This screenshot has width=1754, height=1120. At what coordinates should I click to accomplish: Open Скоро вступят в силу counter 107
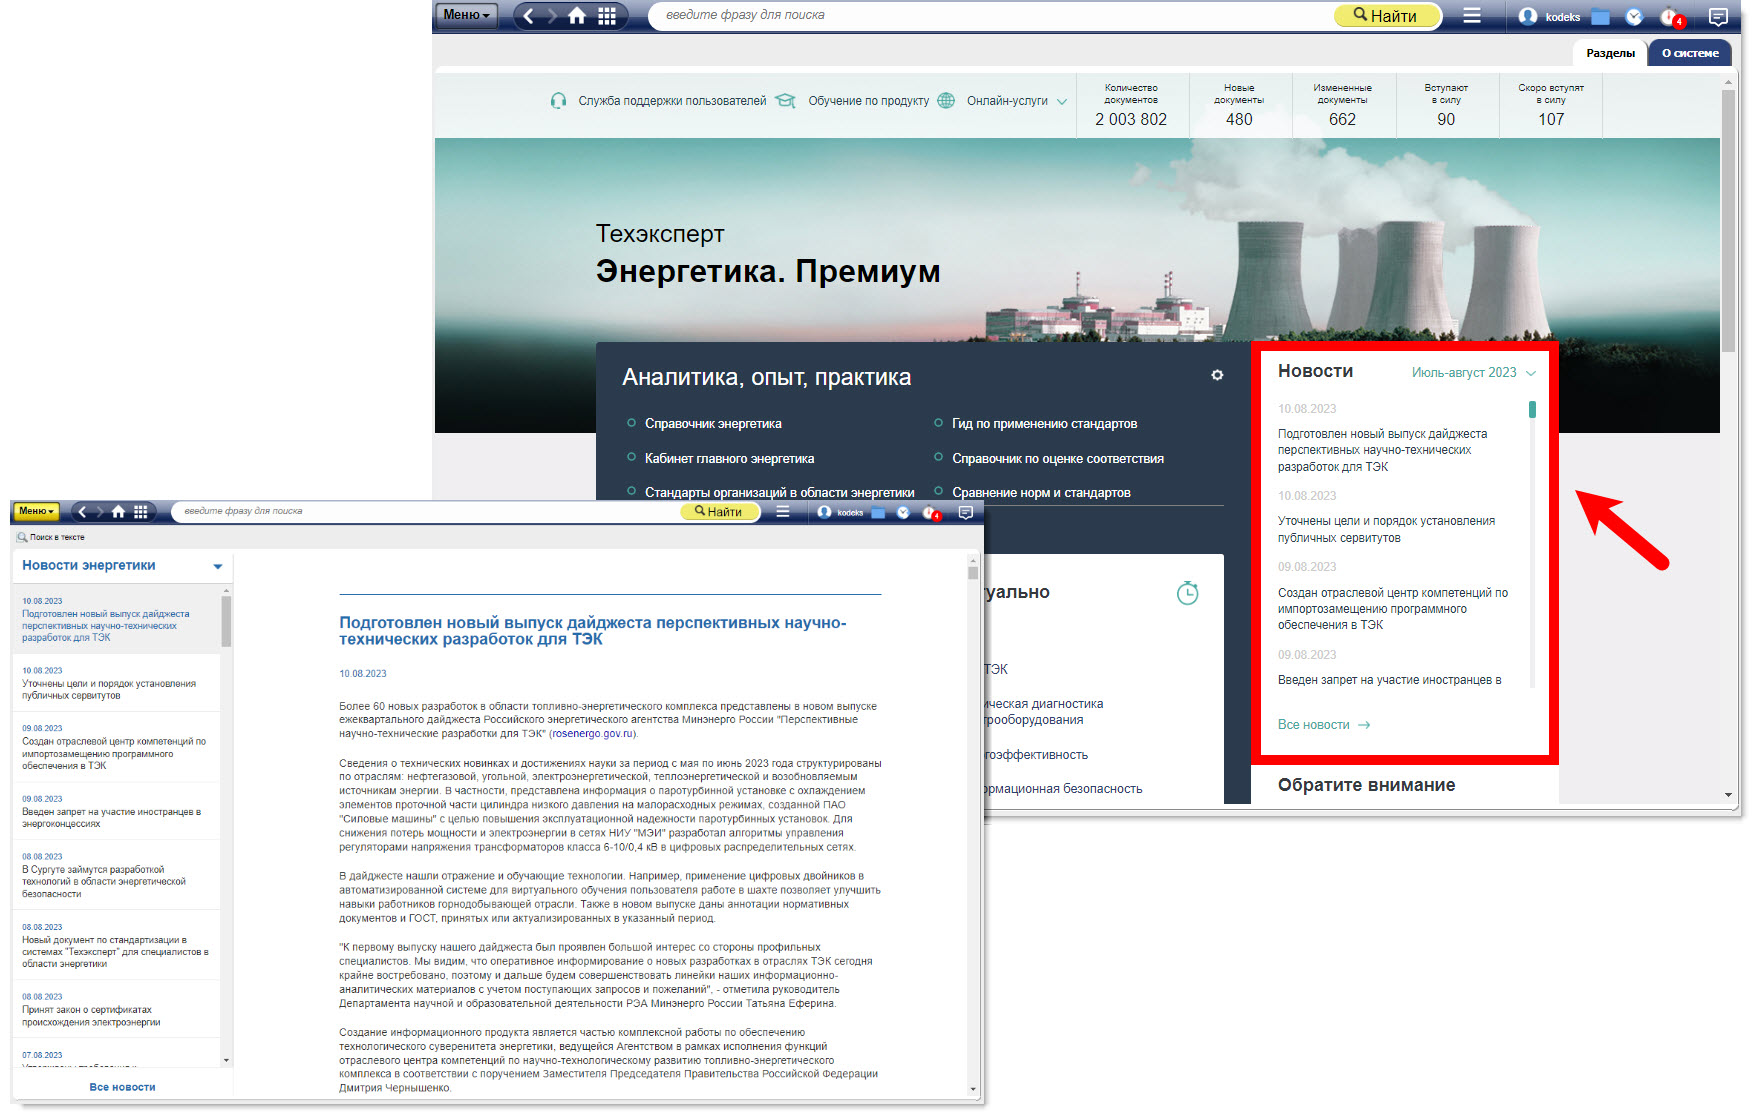click(x=1551, y=105)
